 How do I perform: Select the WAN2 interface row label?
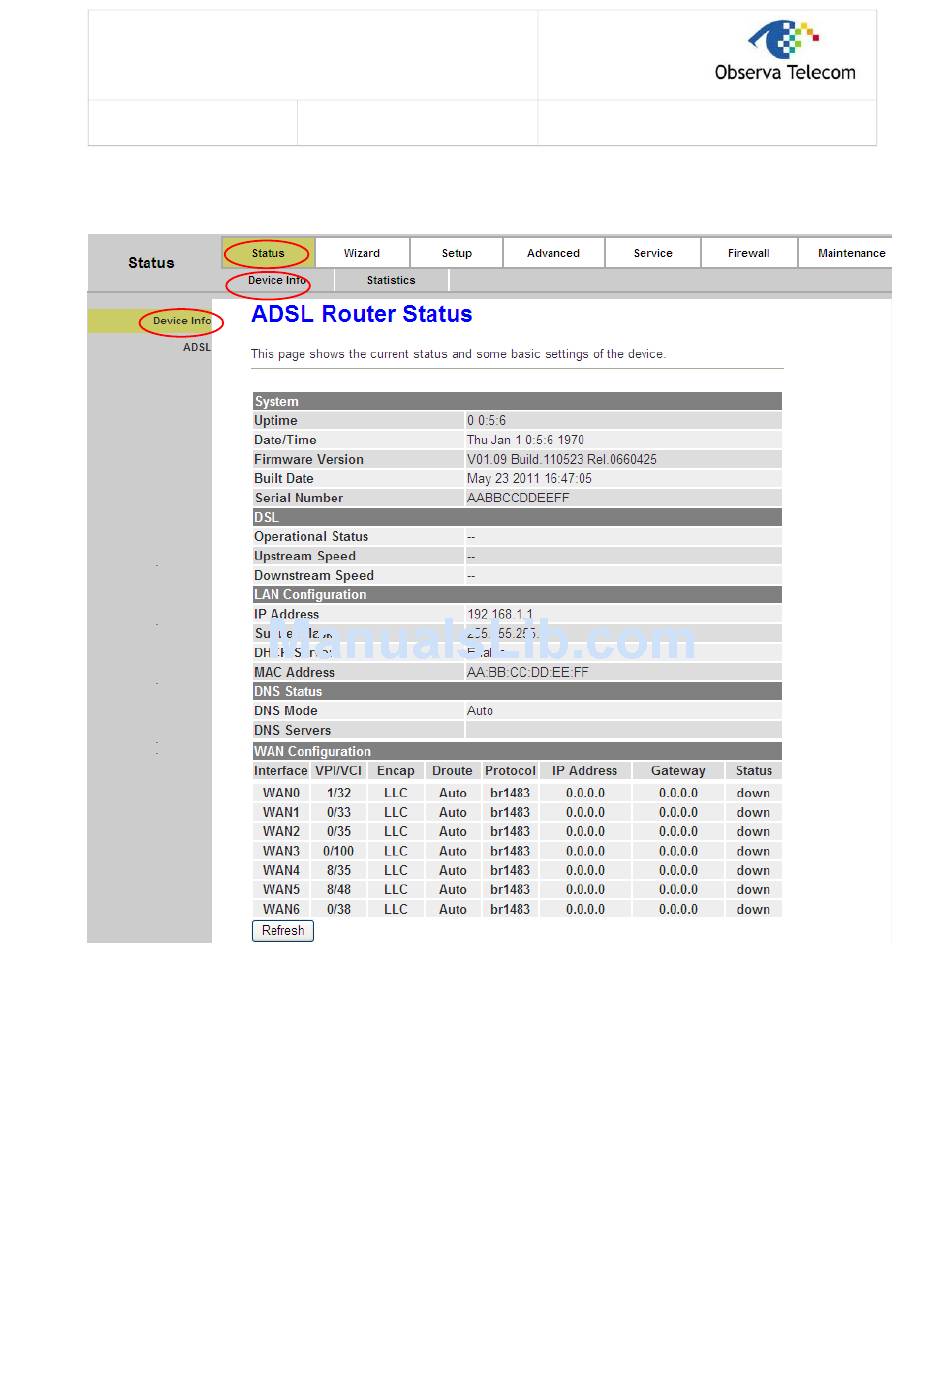point(281,832)
